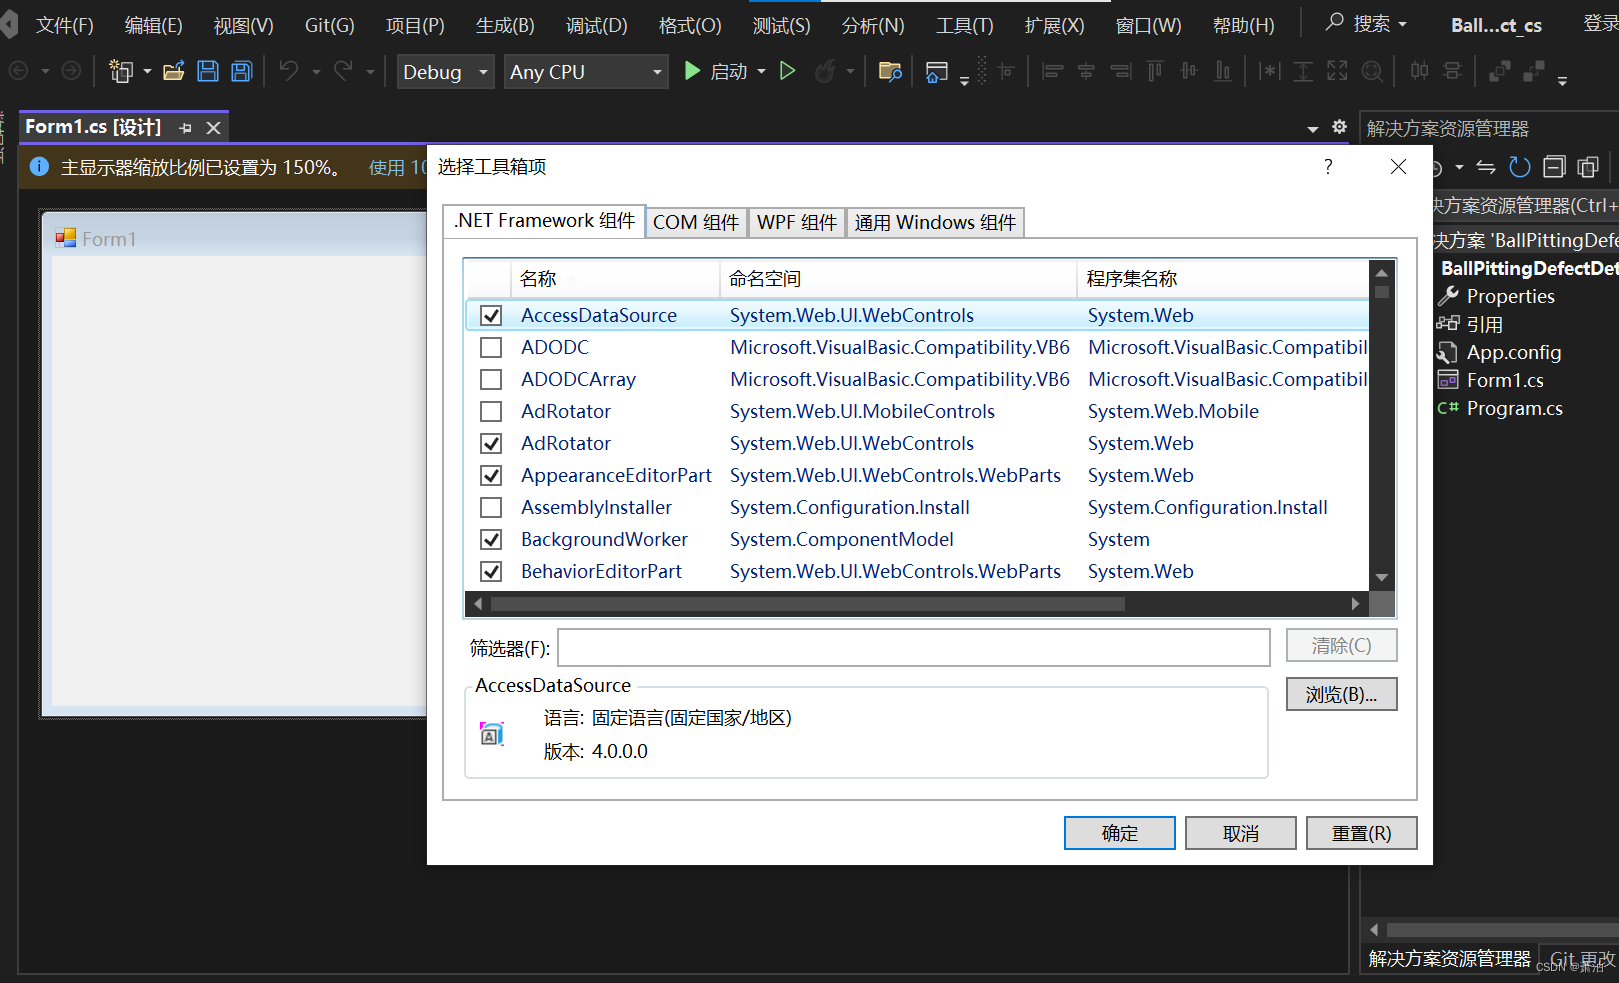
Task: Check the AdRotator MobileControls checkbox
Action: point(491,411)
